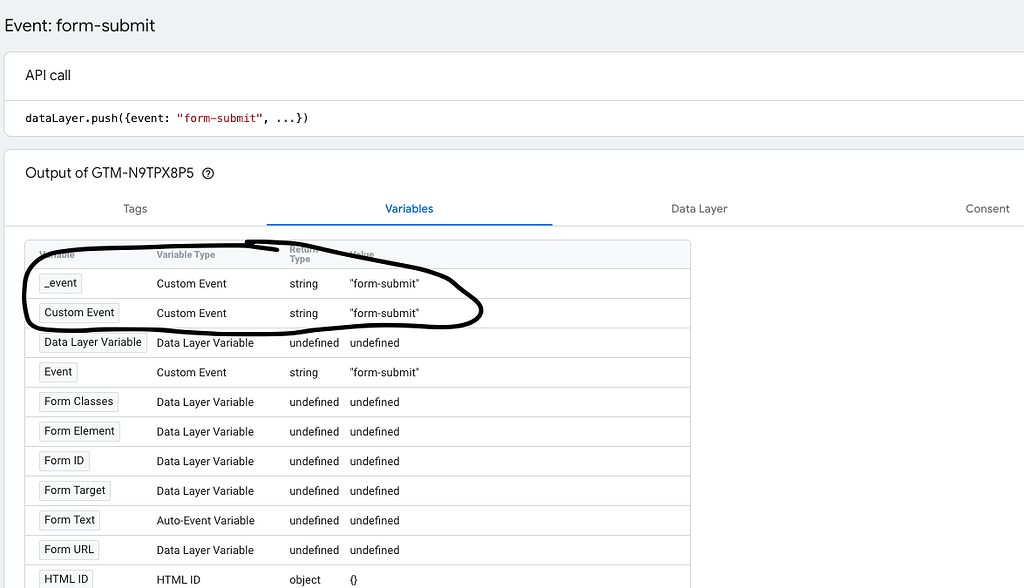Open the Form URL variable

point(68,549)
